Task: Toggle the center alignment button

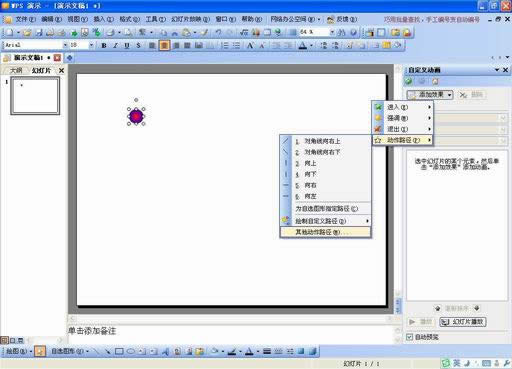Action: tap(164, 45)
